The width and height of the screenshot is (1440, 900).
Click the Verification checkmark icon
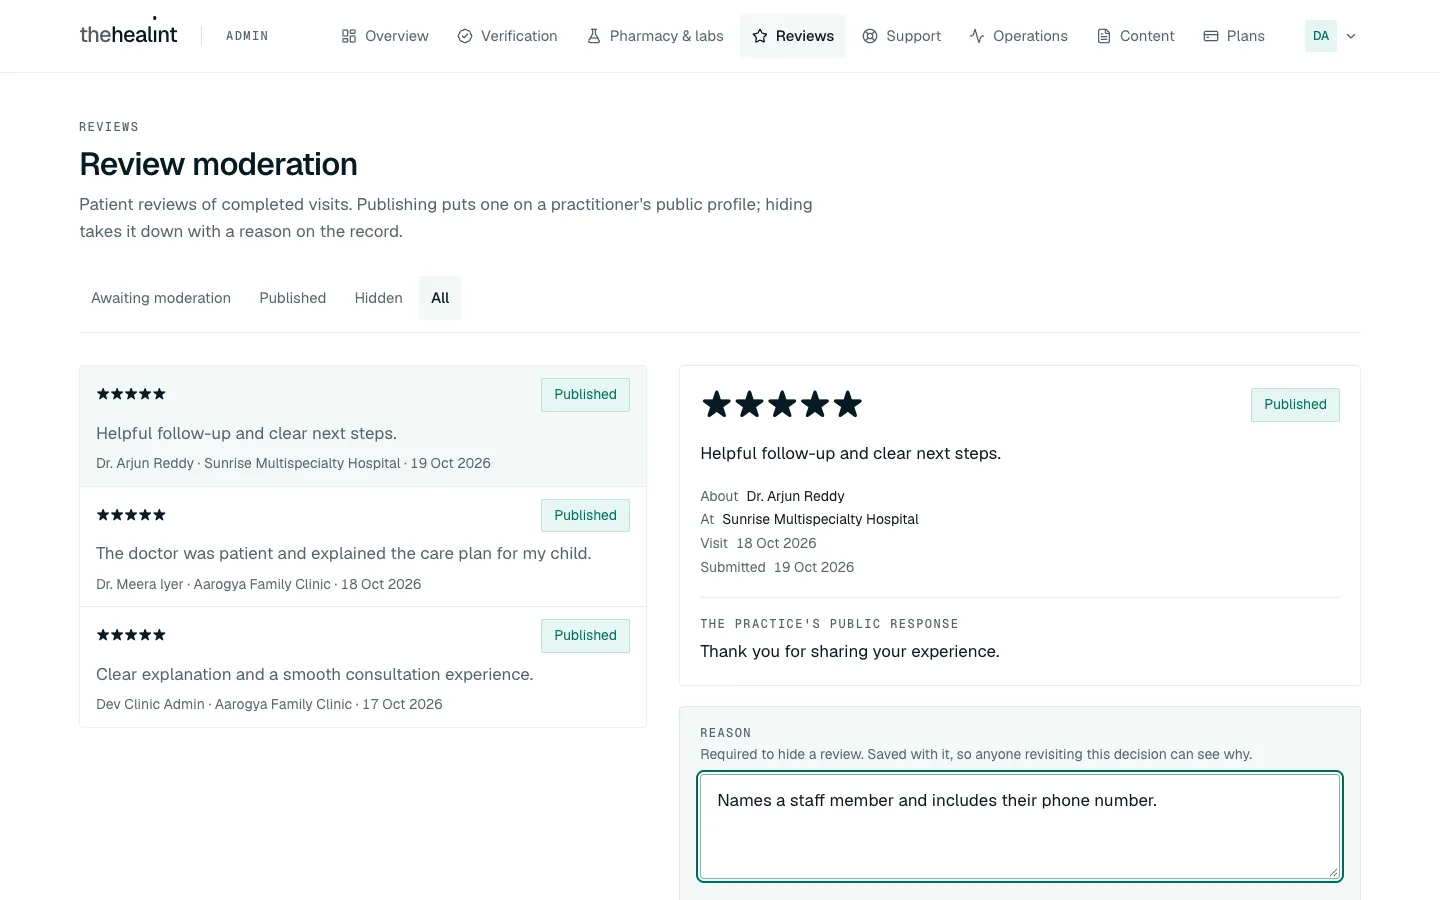click(x=465, y=36)
